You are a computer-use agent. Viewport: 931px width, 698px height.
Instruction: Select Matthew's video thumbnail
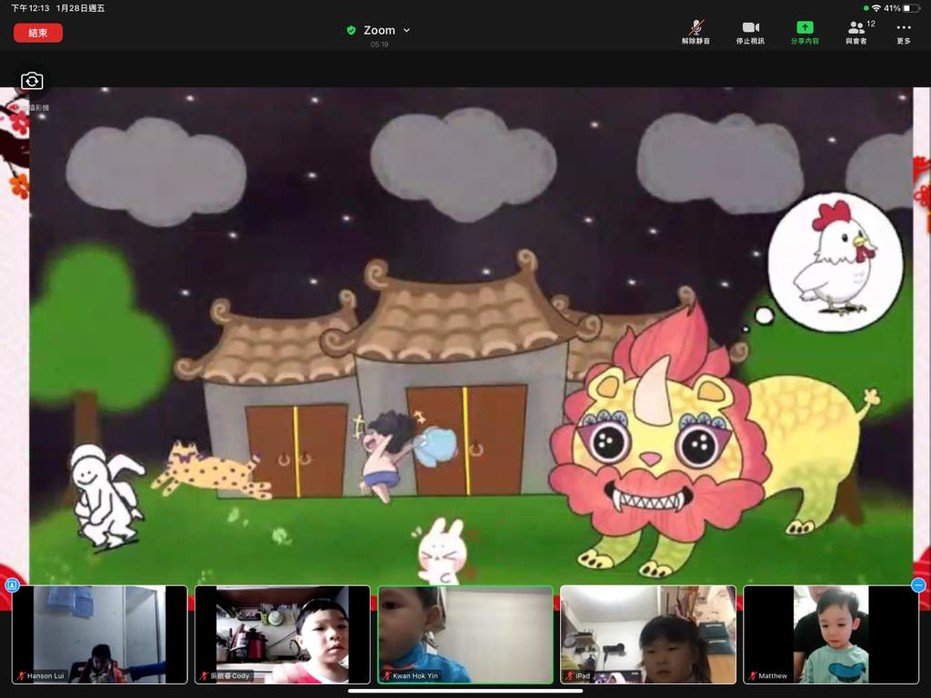[830, 634]
